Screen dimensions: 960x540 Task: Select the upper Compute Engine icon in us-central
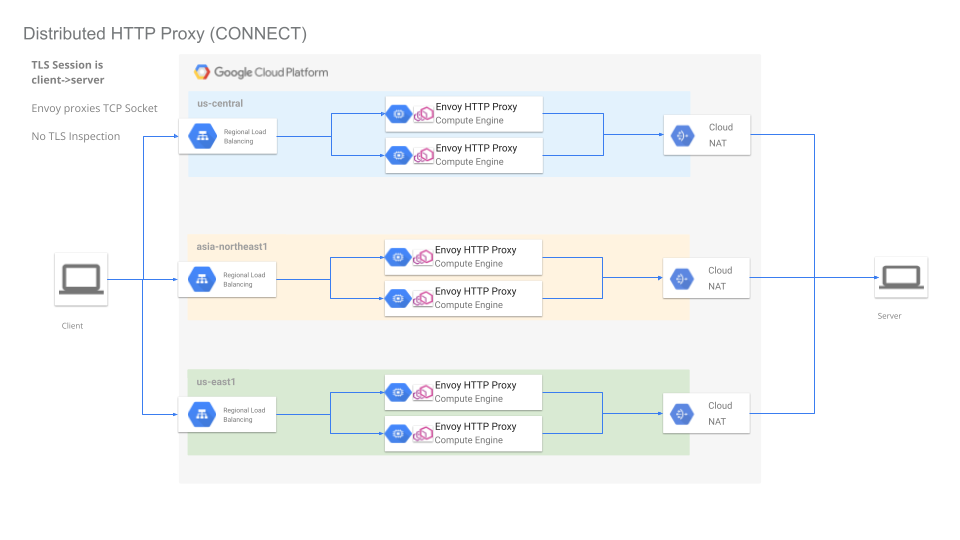point(399,114)
